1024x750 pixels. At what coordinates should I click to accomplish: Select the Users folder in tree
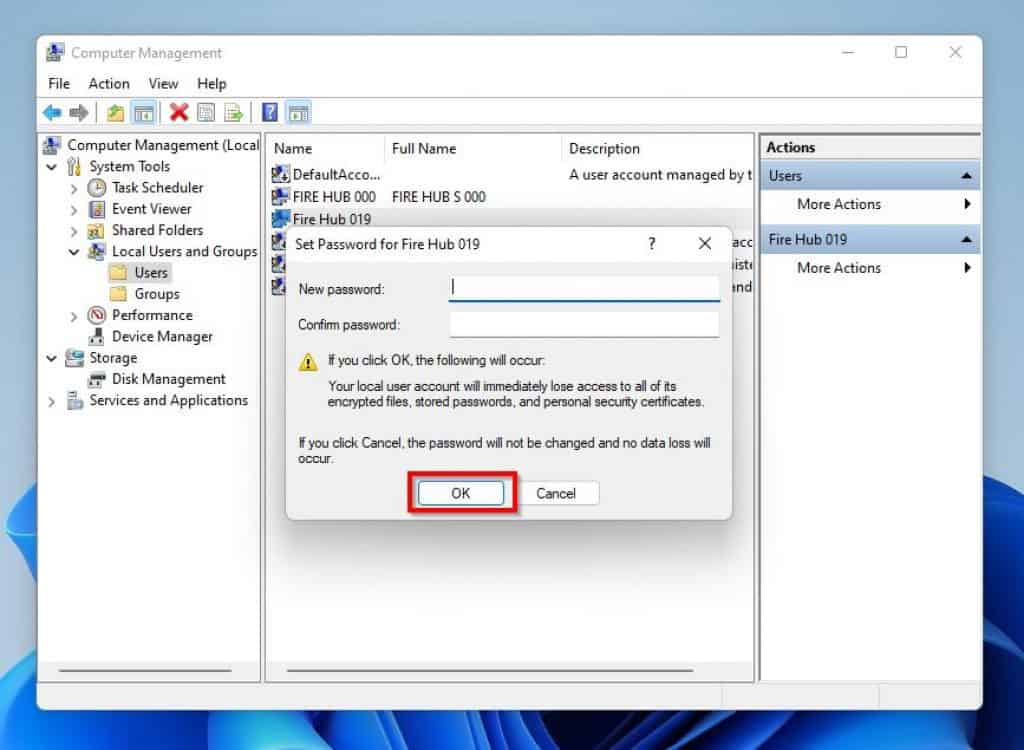click(151, 272)
